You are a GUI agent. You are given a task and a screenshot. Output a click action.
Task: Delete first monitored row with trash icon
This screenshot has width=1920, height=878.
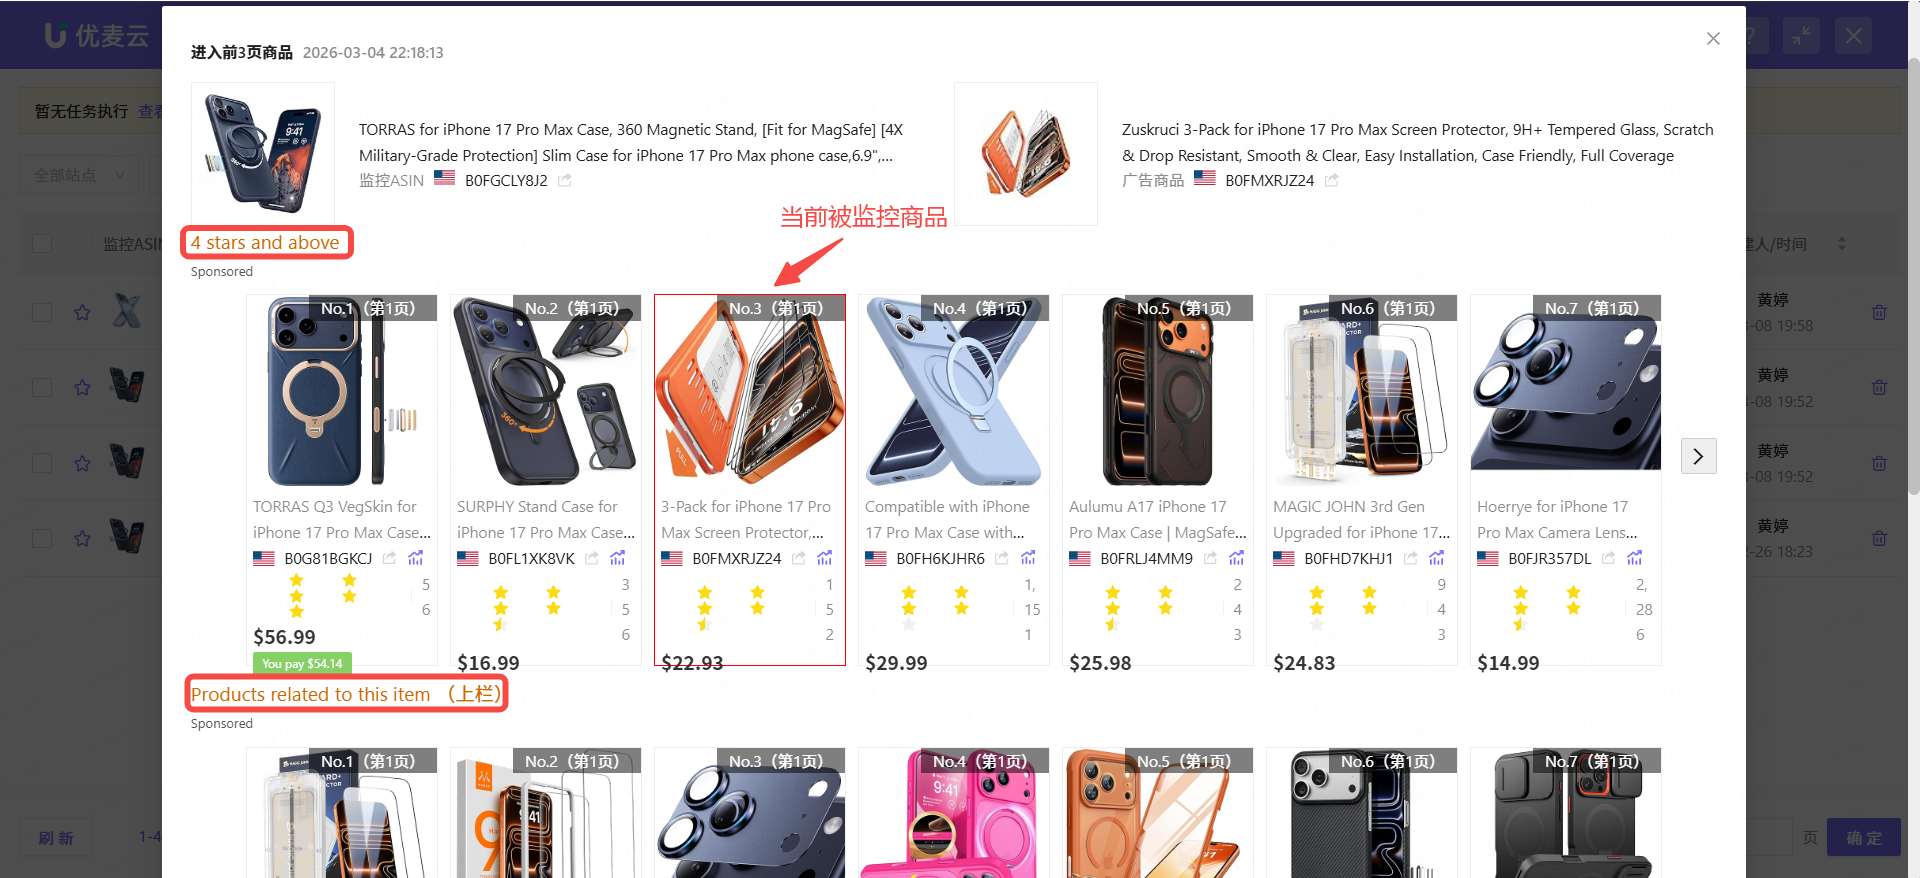tap(1879, 312)
